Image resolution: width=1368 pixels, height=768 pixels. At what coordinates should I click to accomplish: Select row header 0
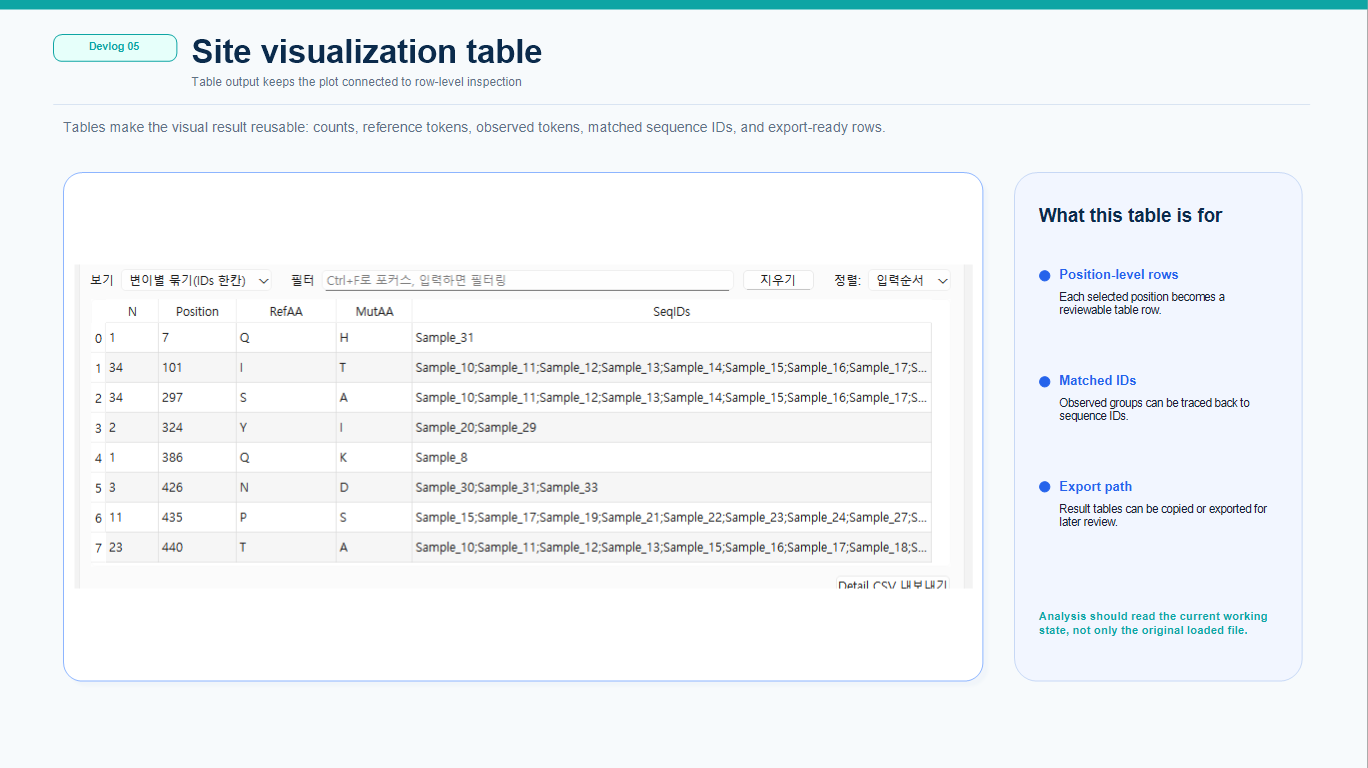(x=98, y=338)
